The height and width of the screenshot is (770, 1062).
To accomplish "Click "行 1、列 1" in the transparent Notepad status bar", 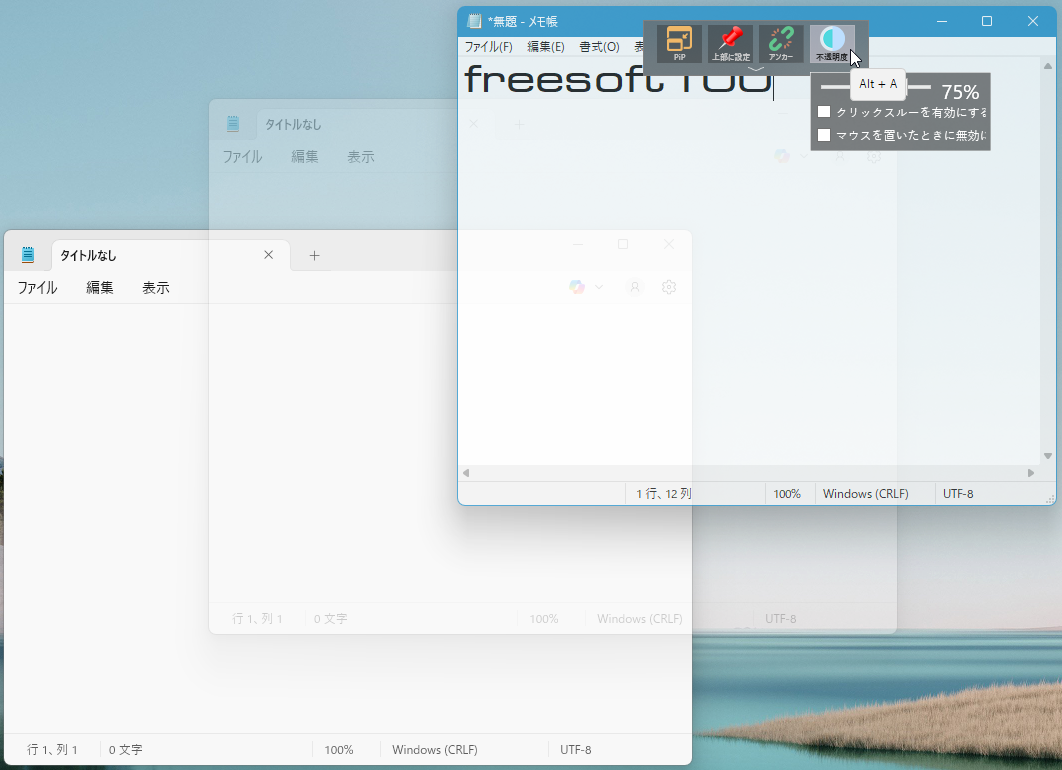I will pyautogui.click(x=257, y=618).
